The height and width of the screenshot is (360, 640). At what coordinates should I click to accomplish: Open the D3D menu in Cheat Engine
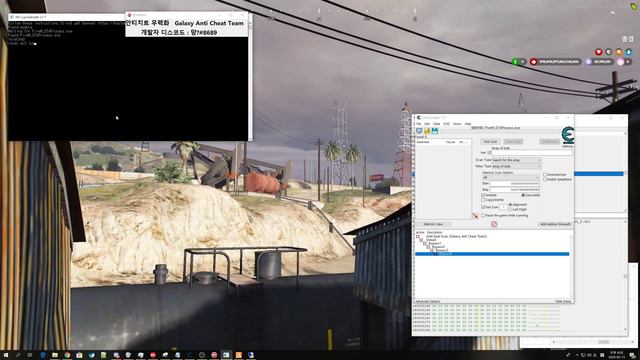(x=447, y=124)
